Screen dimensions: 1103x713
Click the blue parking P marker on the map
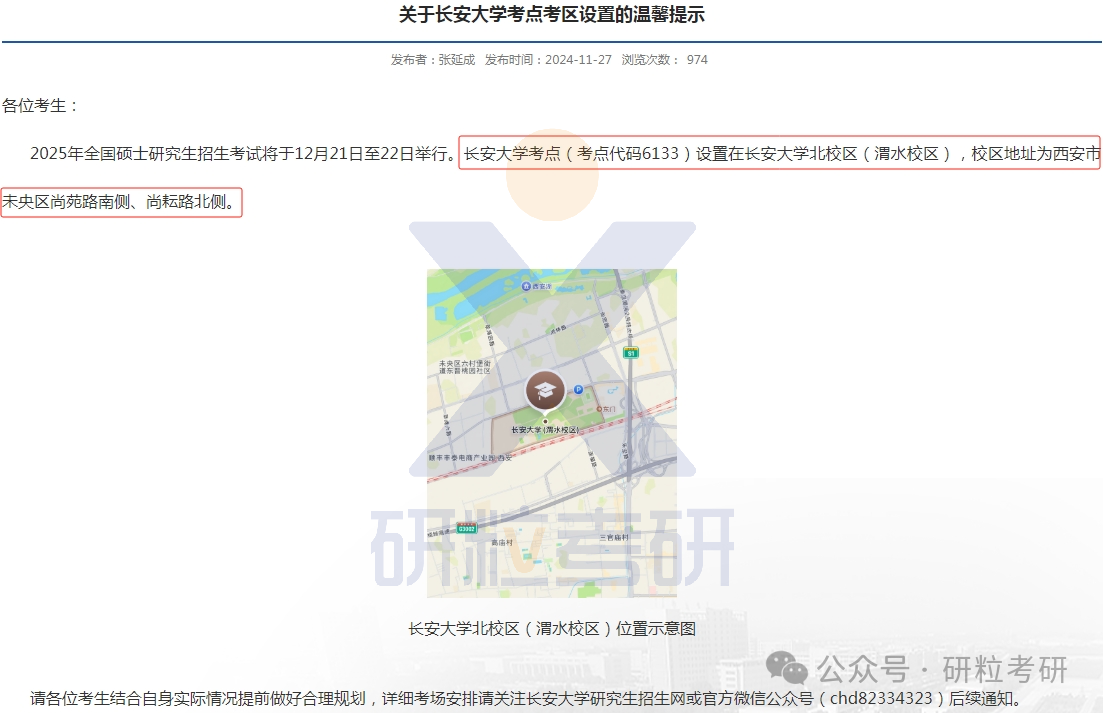(x=578, y=389)
